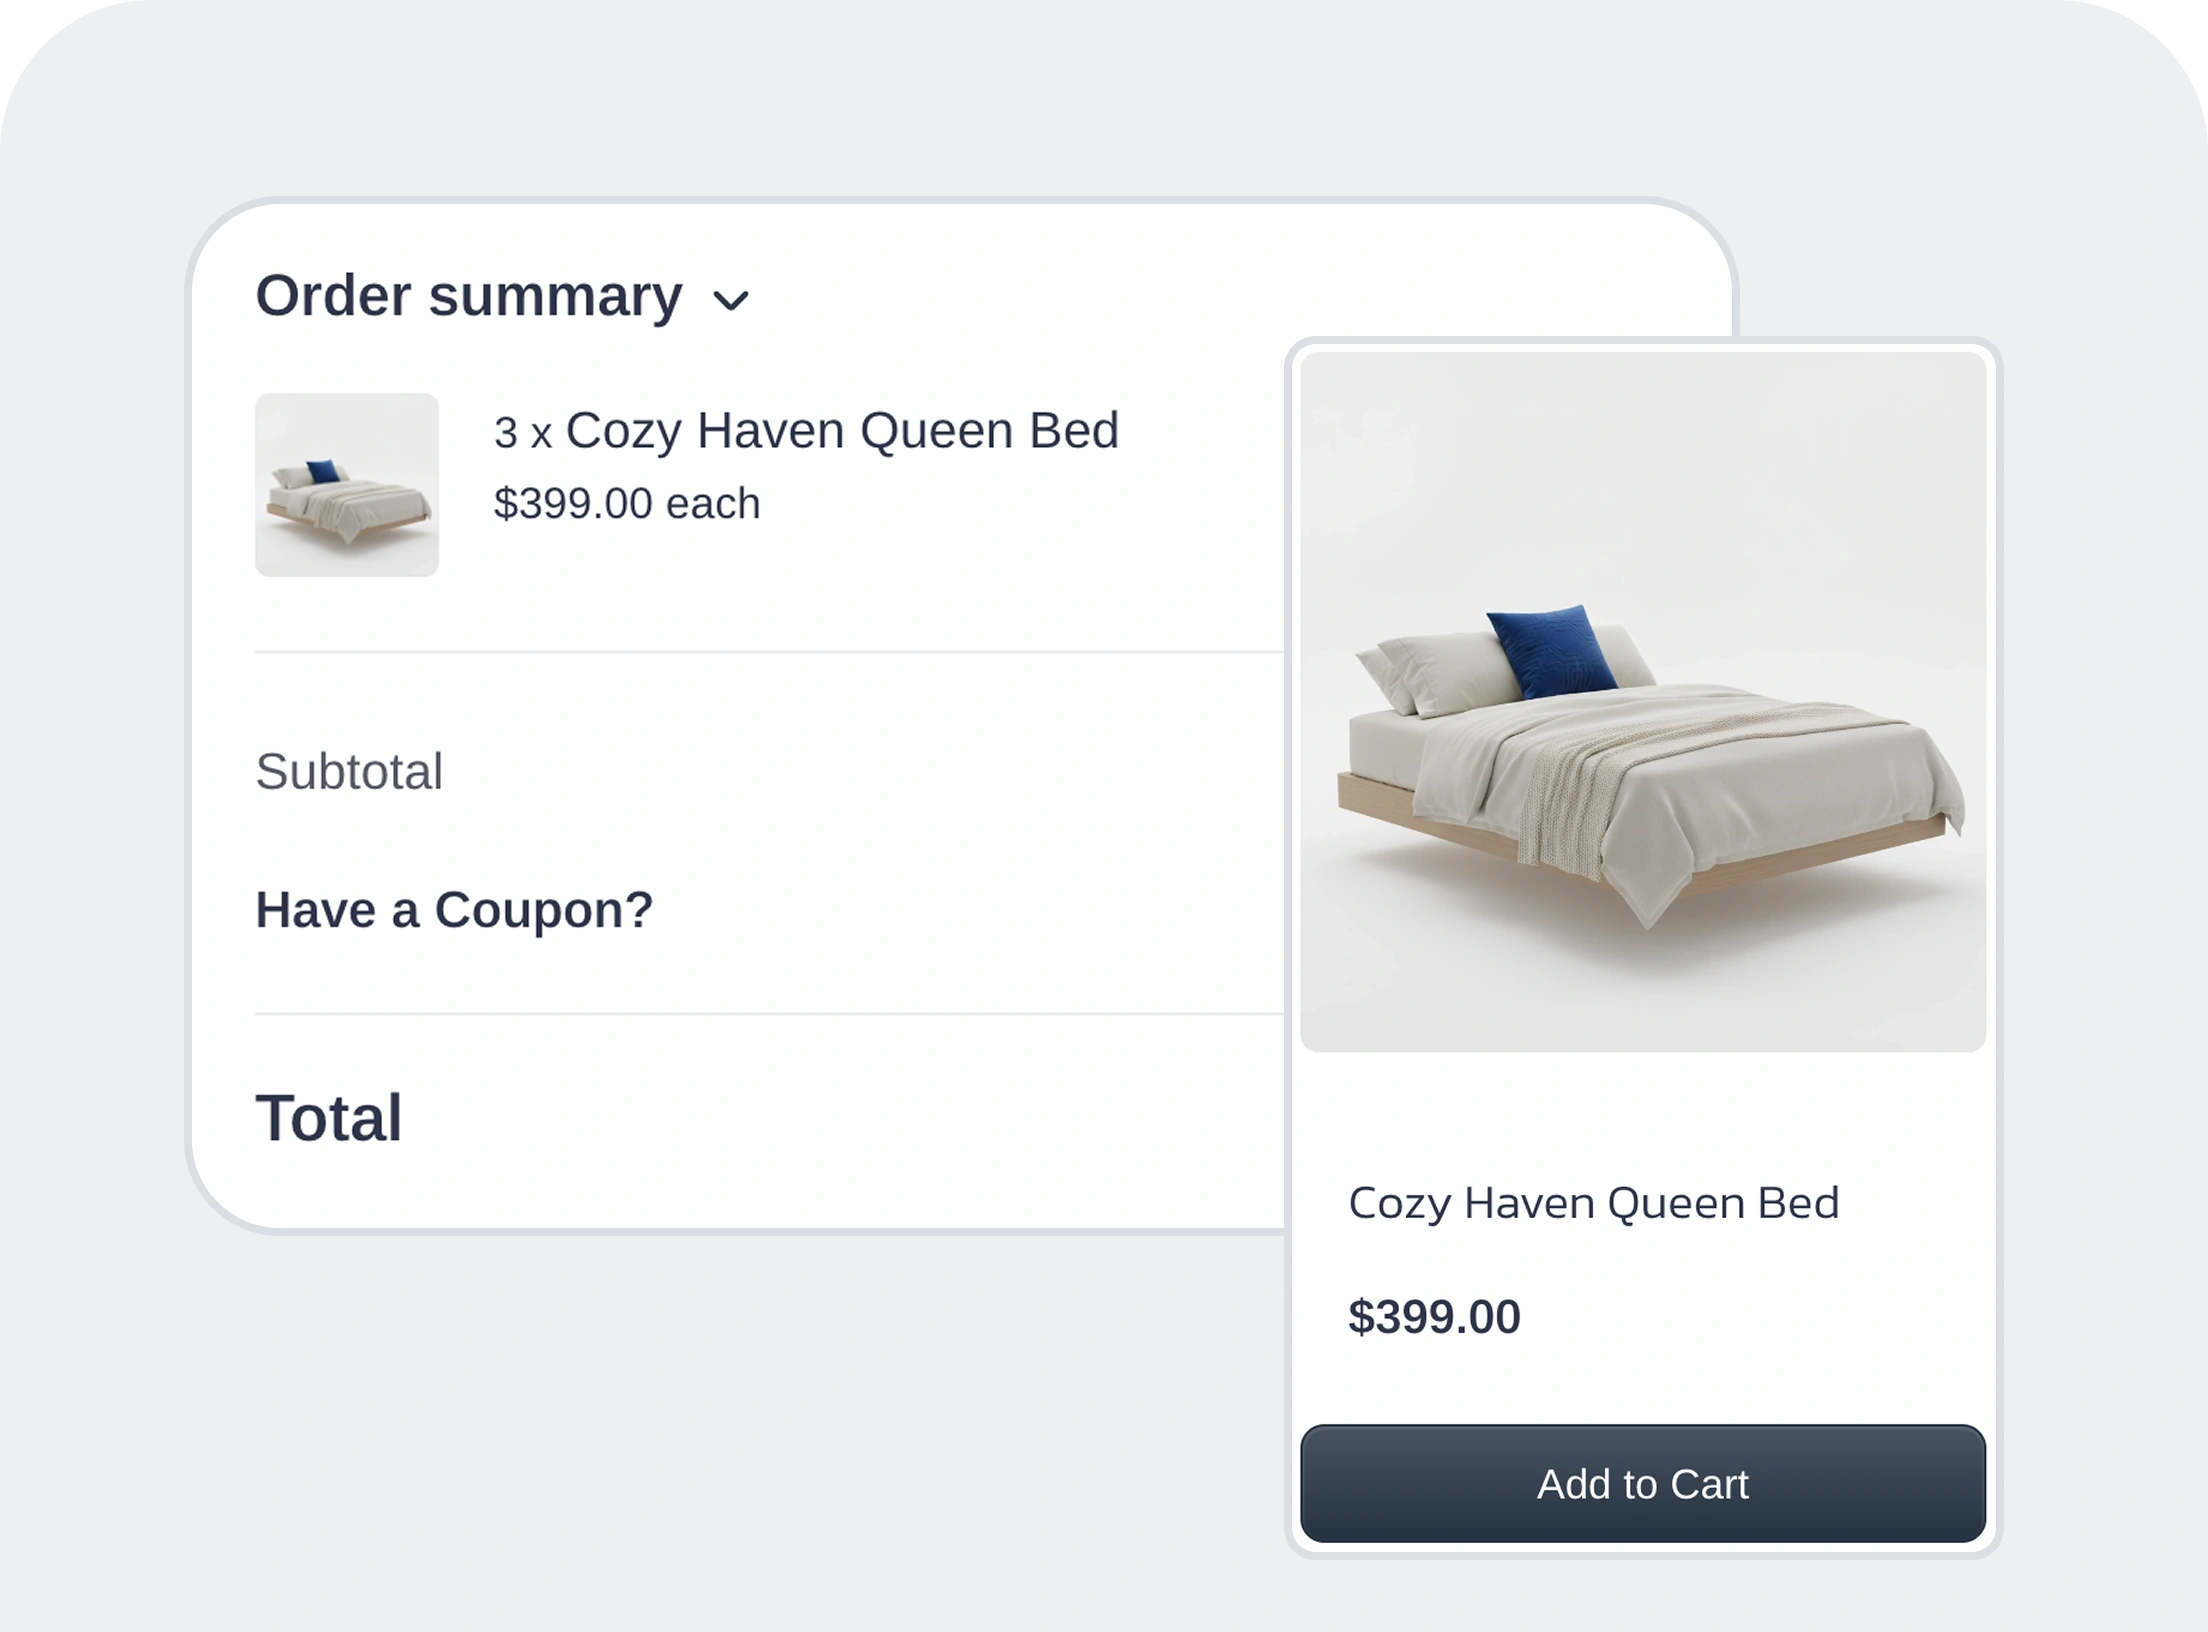This screenshot has width=2208, height=1632.
Task: Click the word 'each' beside the unit price
Action: pos(713,503)
